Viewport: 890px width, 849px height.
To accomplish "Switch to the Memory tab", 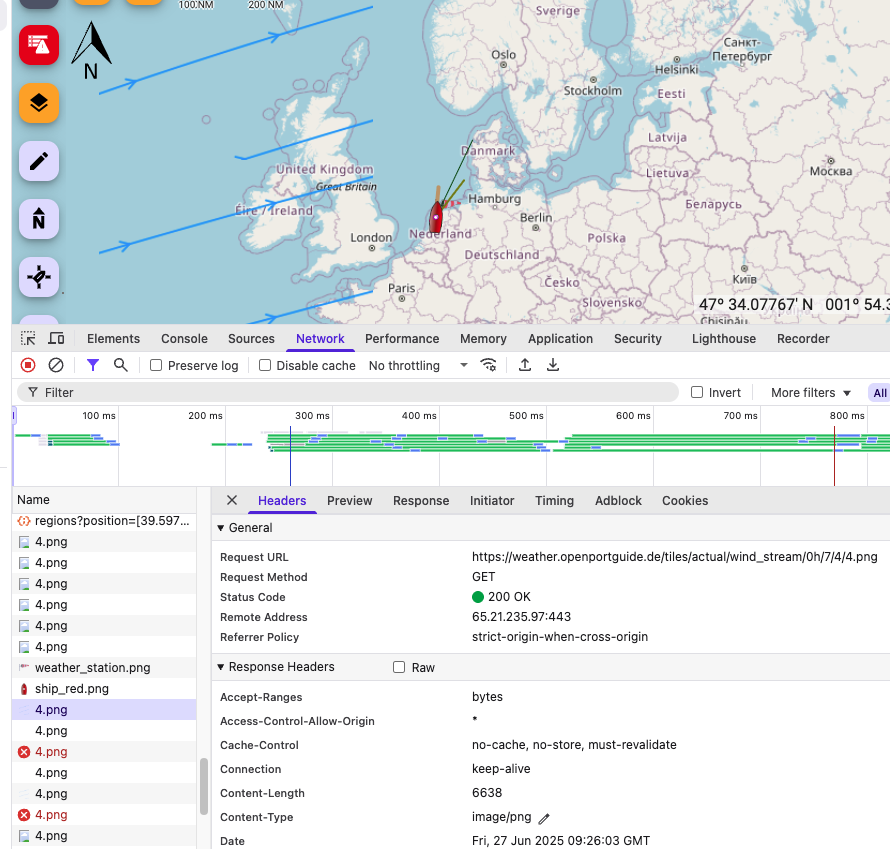I will coord(484,339).
